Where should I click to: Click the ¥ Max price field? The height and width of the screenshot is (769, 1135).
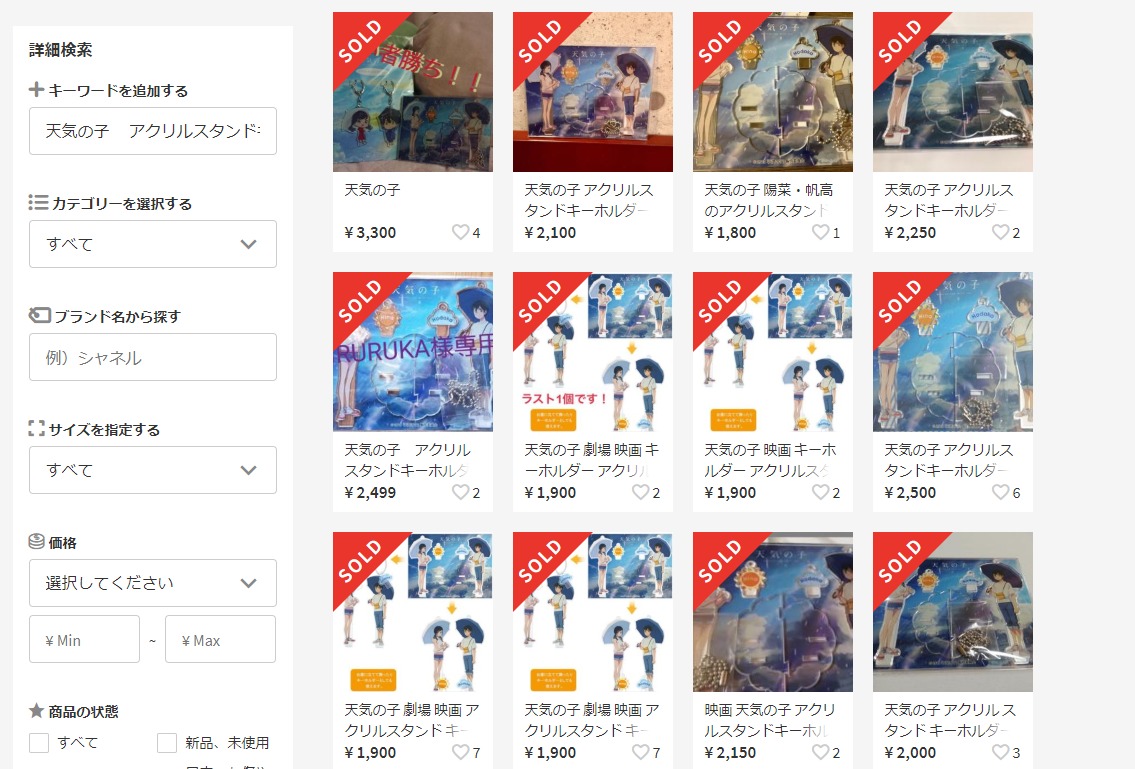click(x=220, y=639)
